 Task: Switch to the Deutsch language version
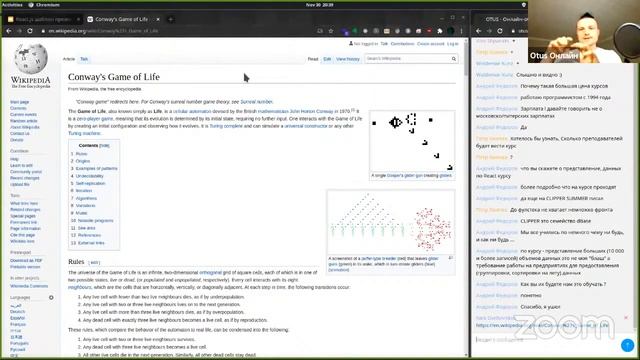[18, 312]
